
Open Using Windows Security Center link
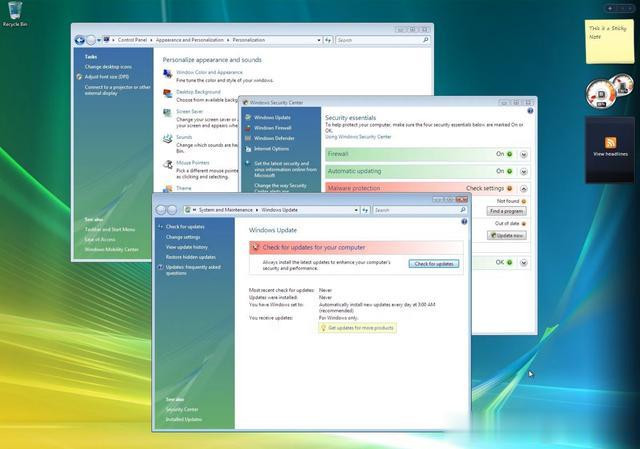pos(358,137)
